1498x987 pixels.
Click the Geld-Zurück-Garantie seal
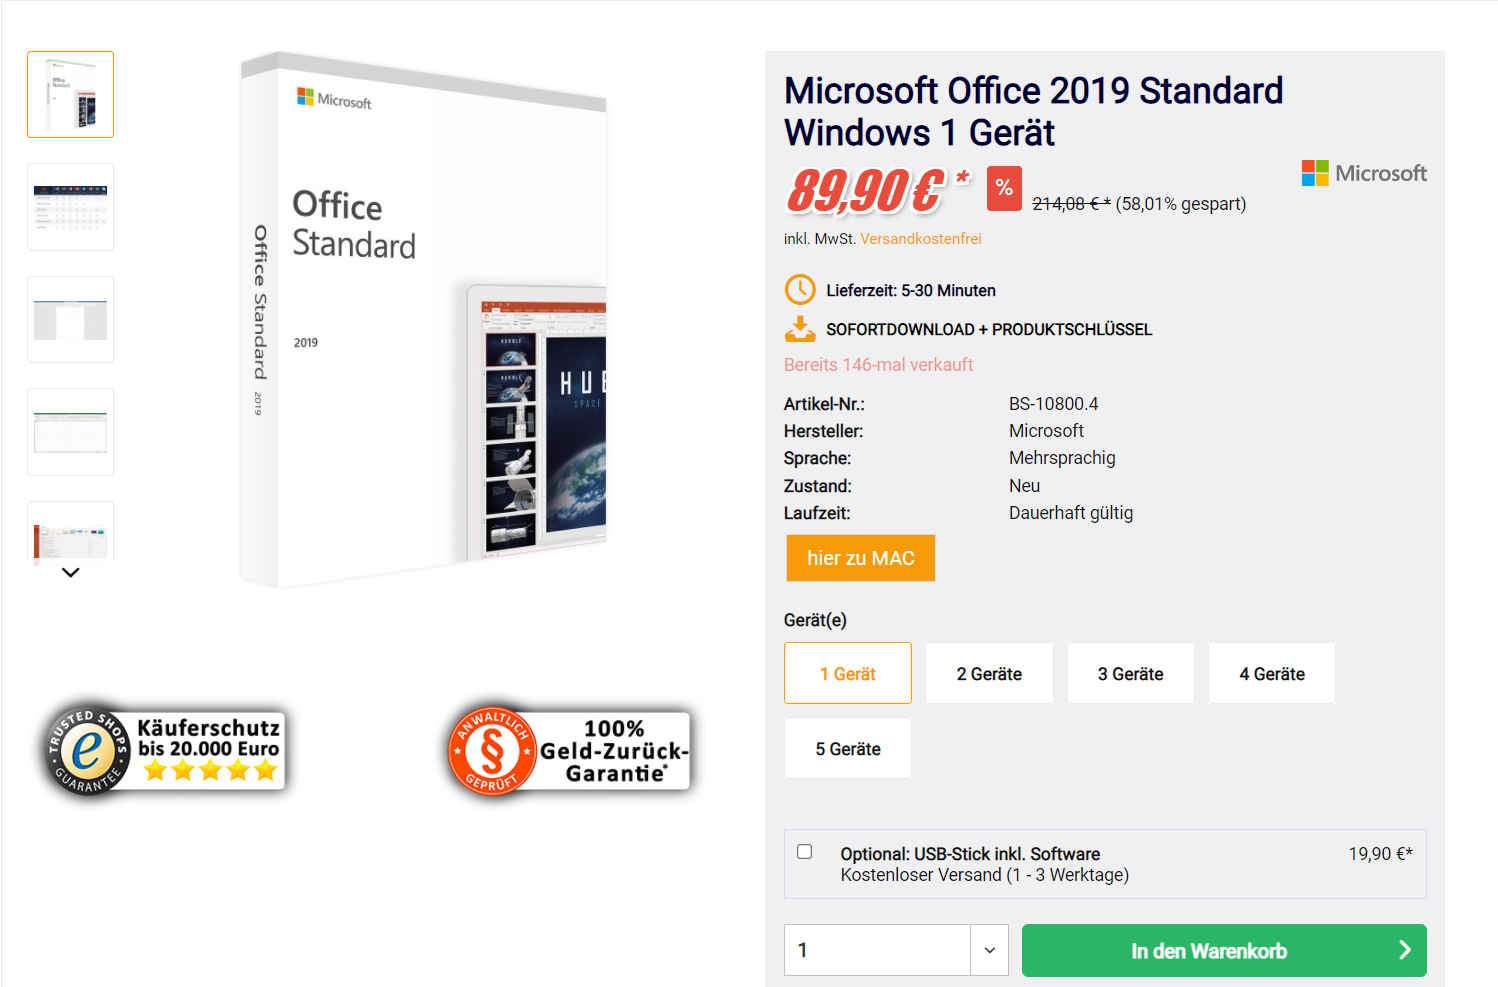pos(569,751)
